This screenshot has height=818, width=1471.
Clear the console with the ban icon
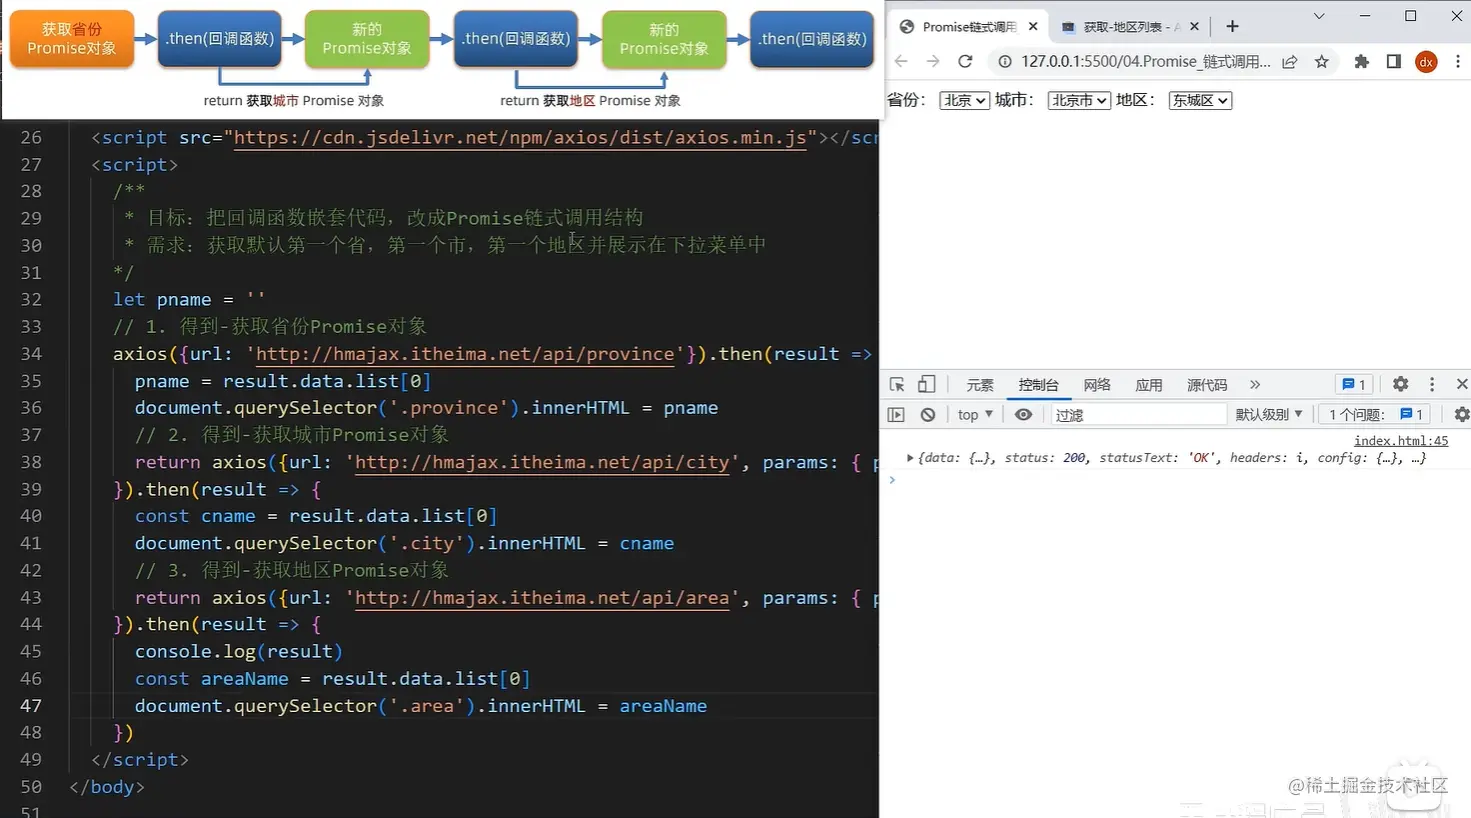click(928, 414)
